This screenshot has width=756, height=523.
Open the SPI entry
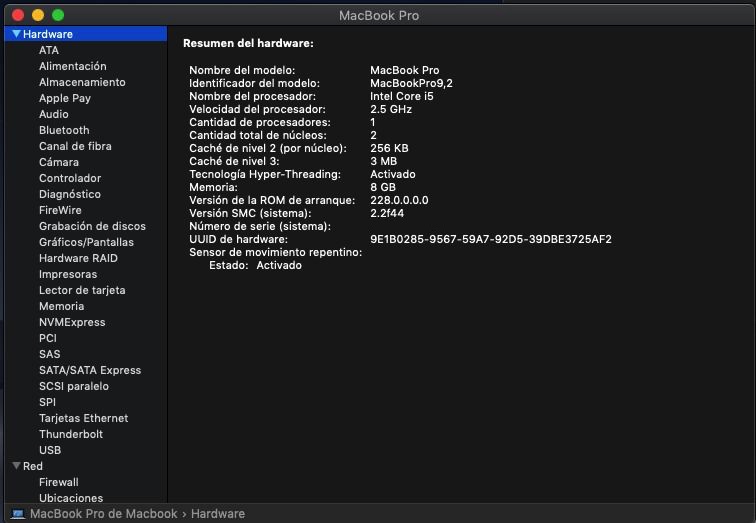[47, 402]
